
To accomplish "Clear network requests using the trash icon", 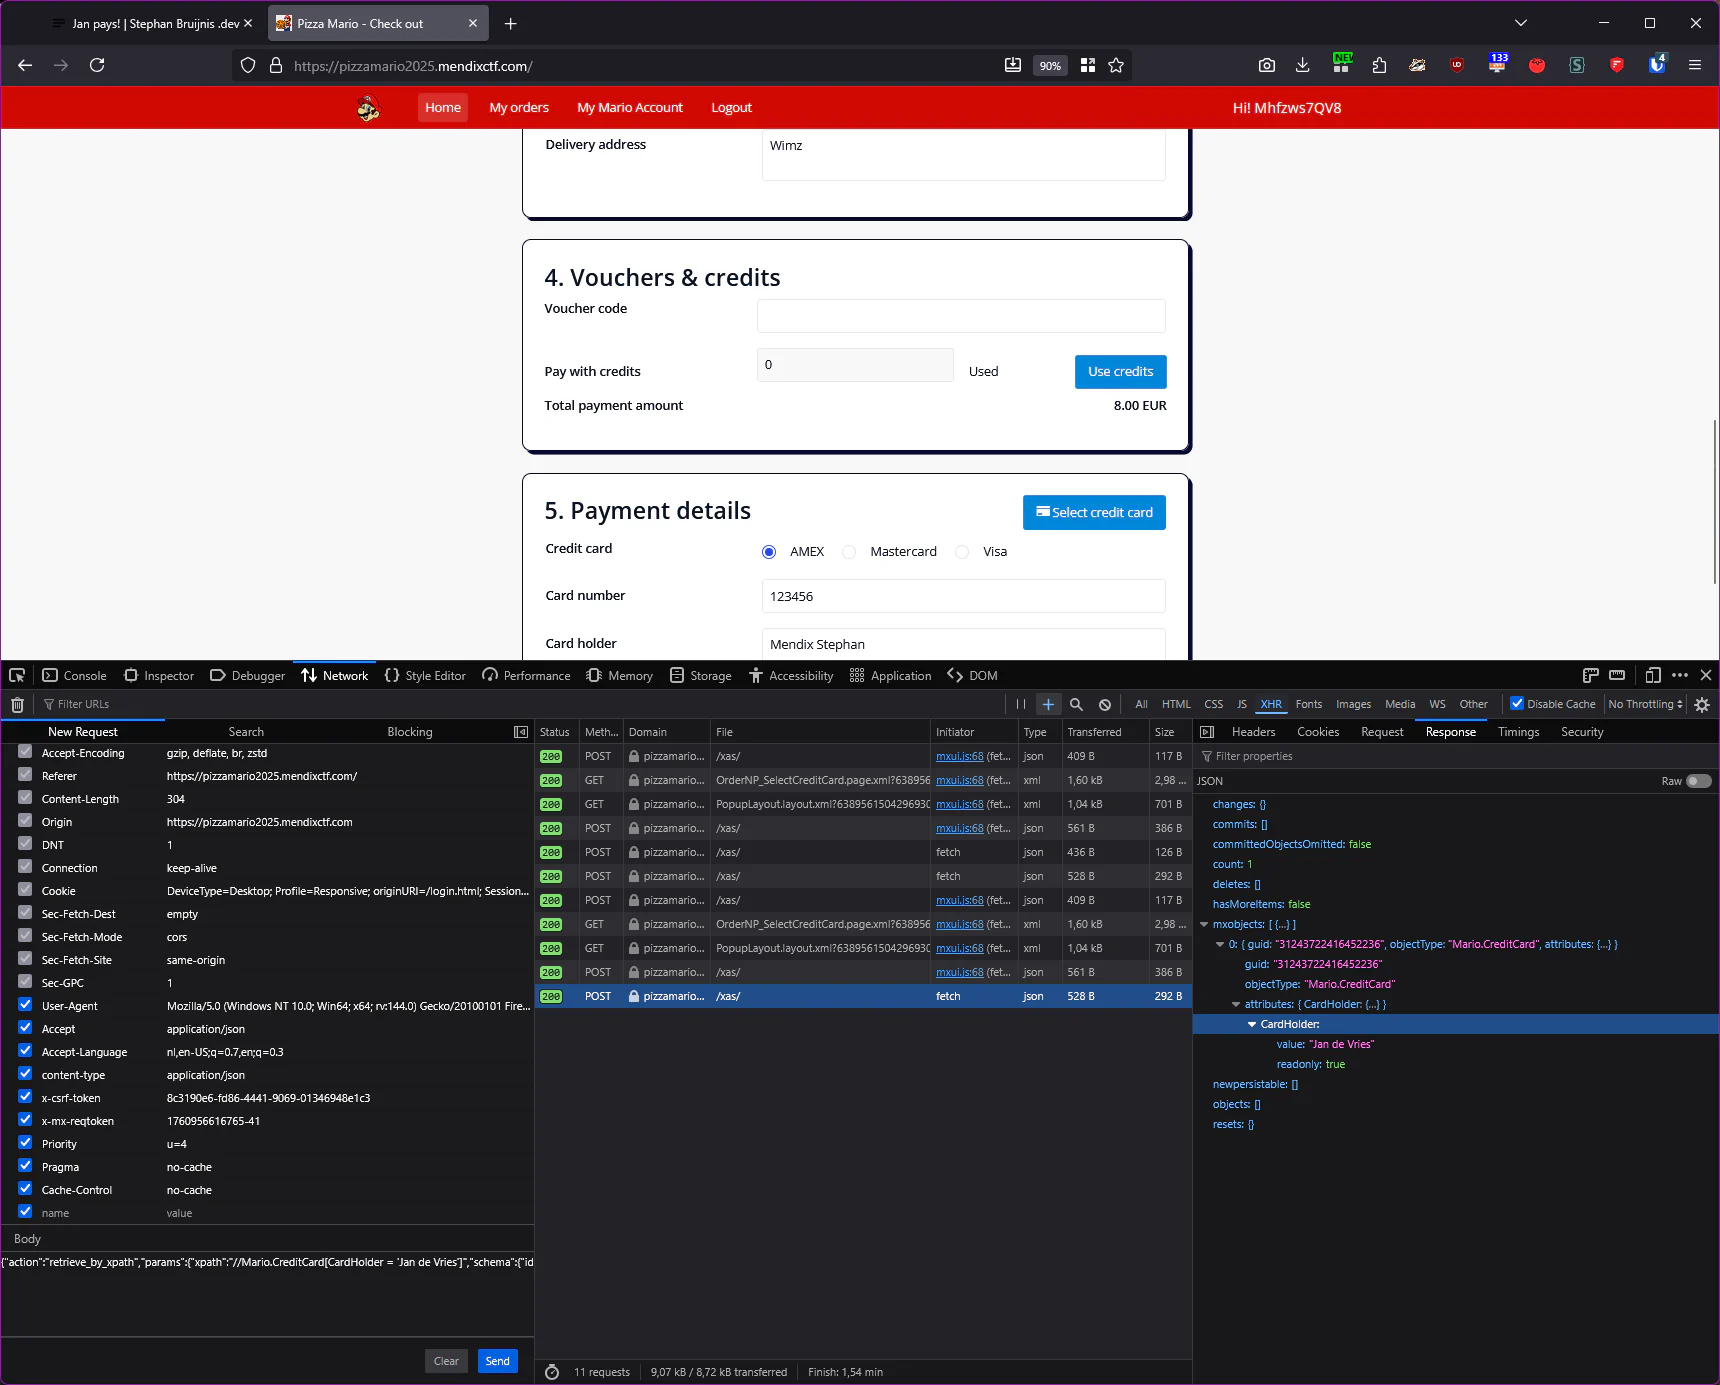I will [x=16, y=704].
